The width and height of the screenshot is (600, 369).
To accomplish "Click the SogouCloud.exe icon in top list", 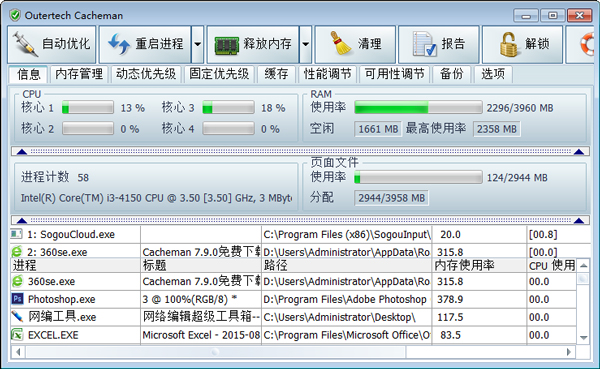I will tap(16, 234).
